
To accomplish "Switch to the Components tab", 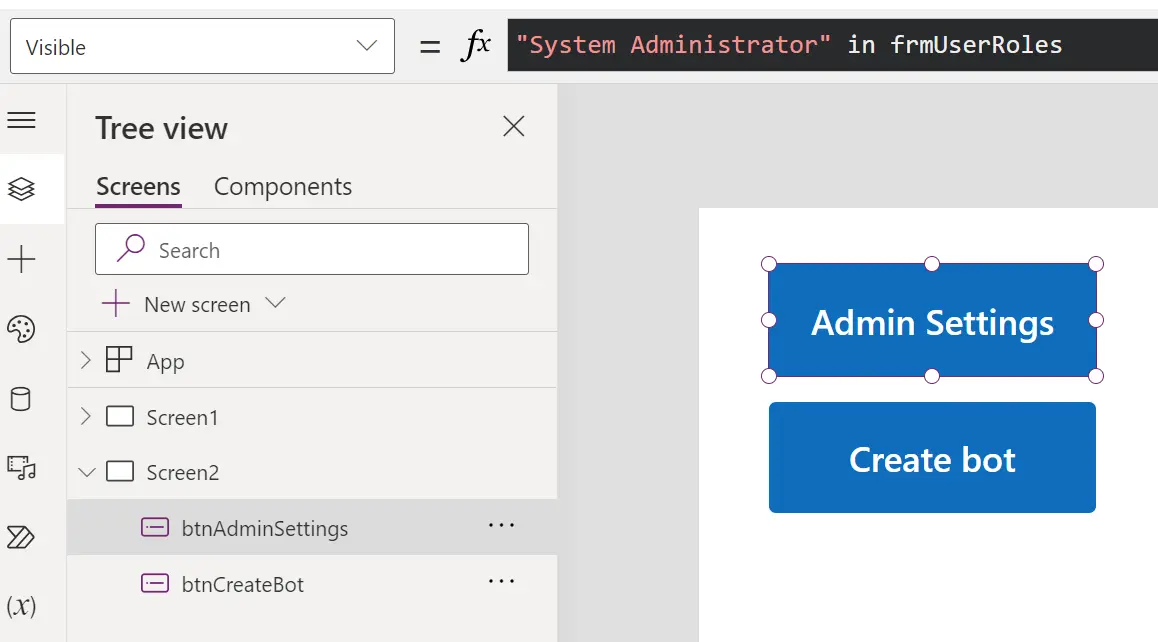I will pyautogui.click(x=282, y=186).
